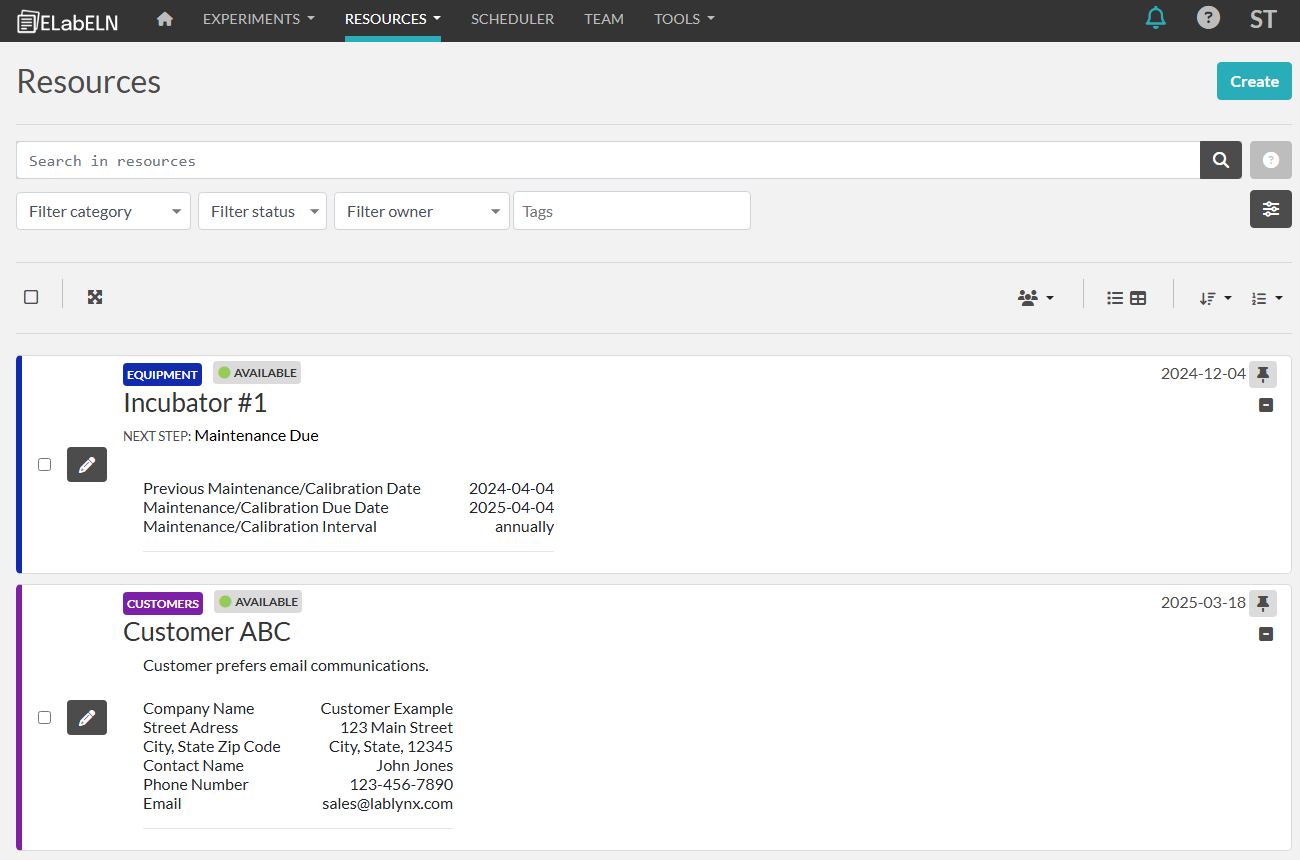Select the Customer ABC checkbox
Image resolution: width=1300 pixels, height=860 pixels.
coord(44,717)
